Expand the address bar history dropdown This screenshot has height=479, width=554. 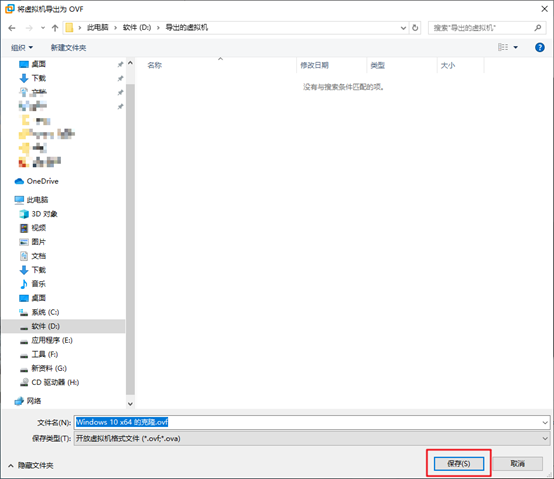coord(403,28)
